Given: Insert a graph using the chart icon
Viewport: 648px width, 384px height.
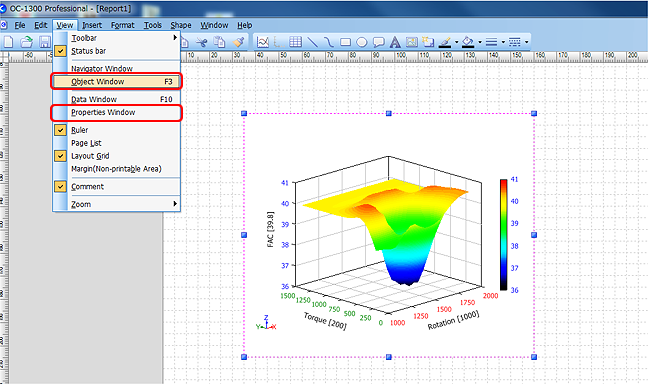Looking at the screenshot, I should click(x=263, y=42).
